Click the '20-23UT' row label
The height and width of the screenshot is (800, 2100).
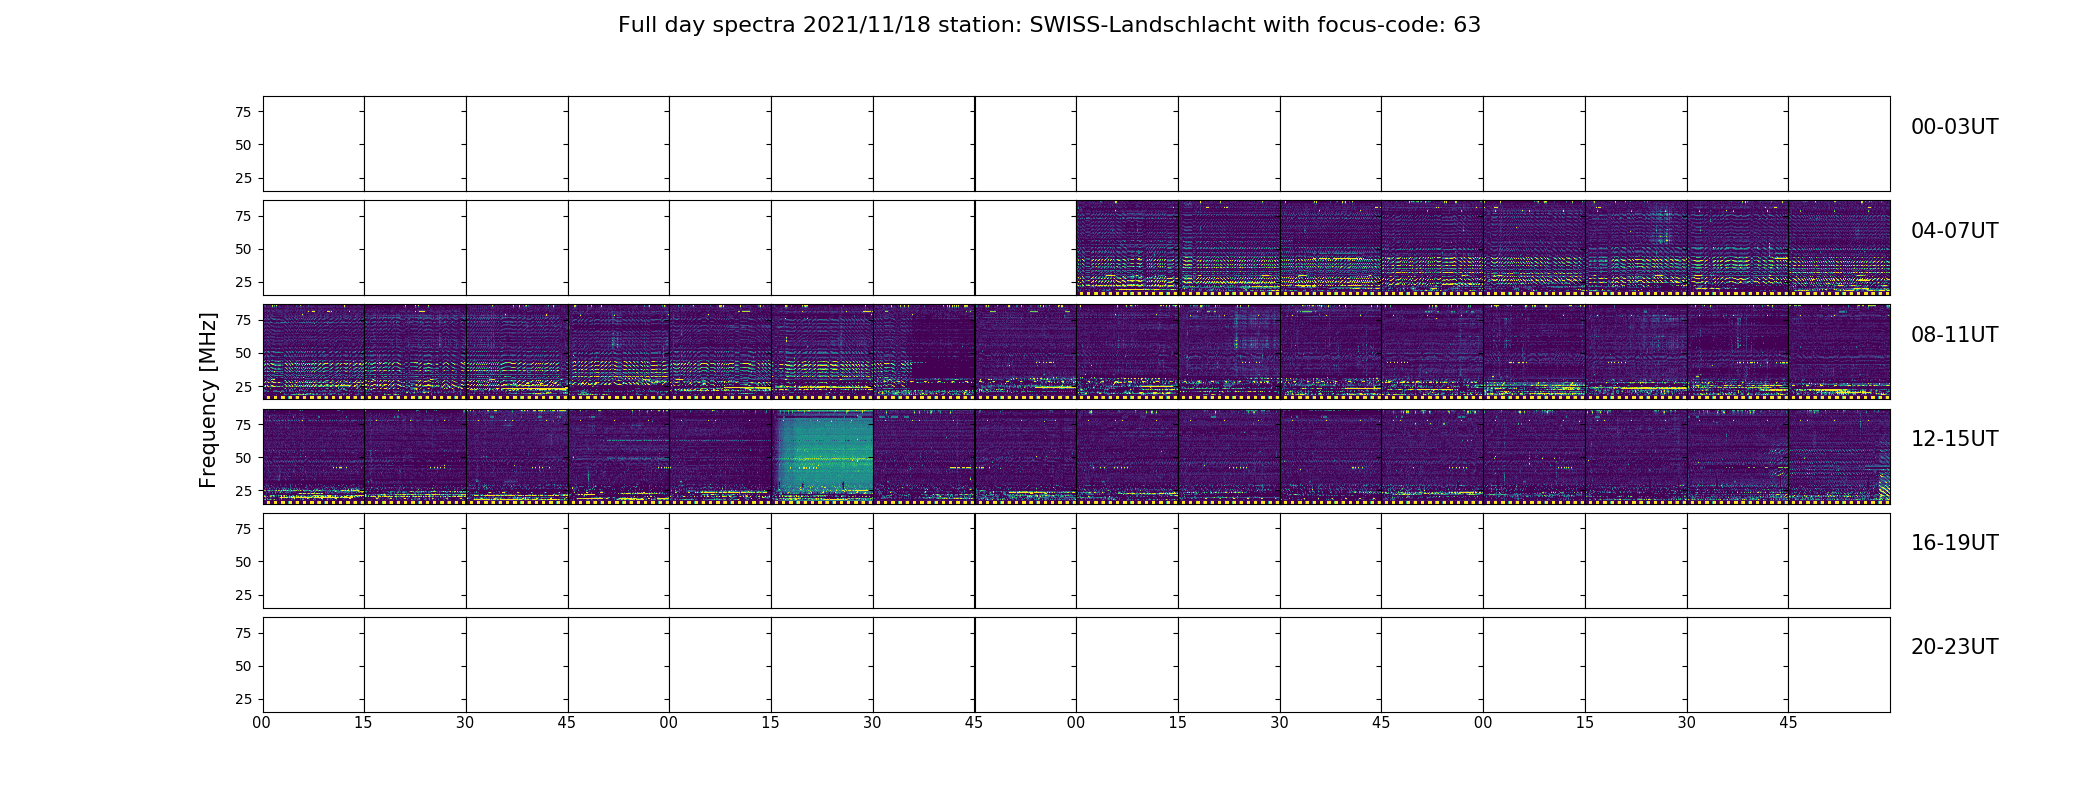click(1954, 647)
